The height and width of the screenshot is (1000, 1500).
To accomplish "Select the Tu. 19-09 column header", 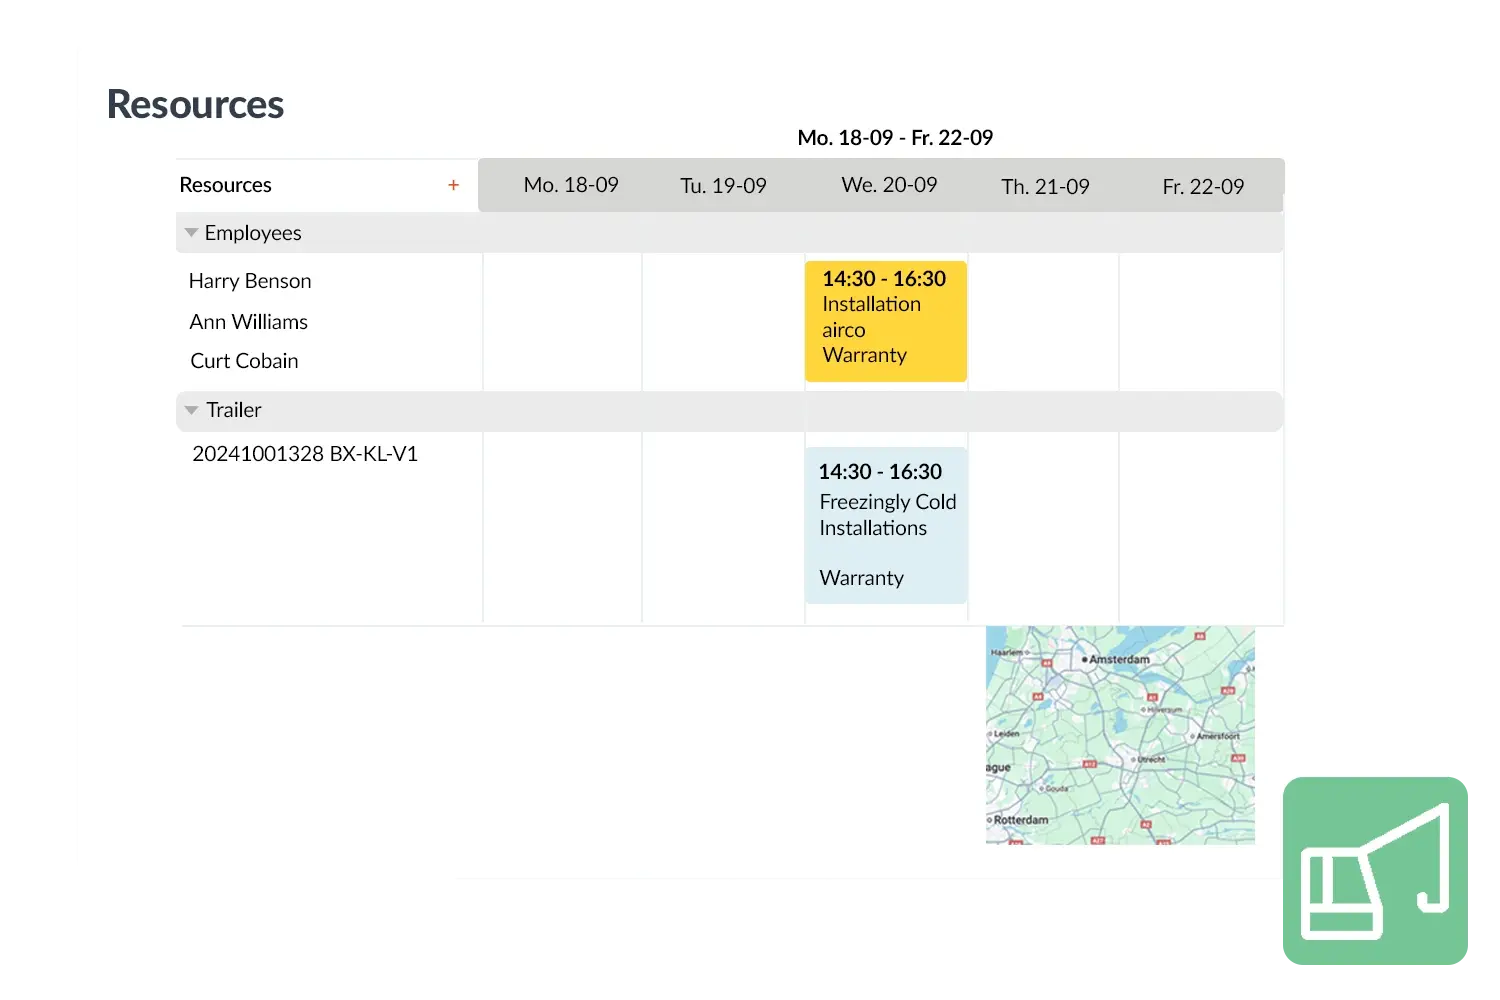I will click(723, 186).
